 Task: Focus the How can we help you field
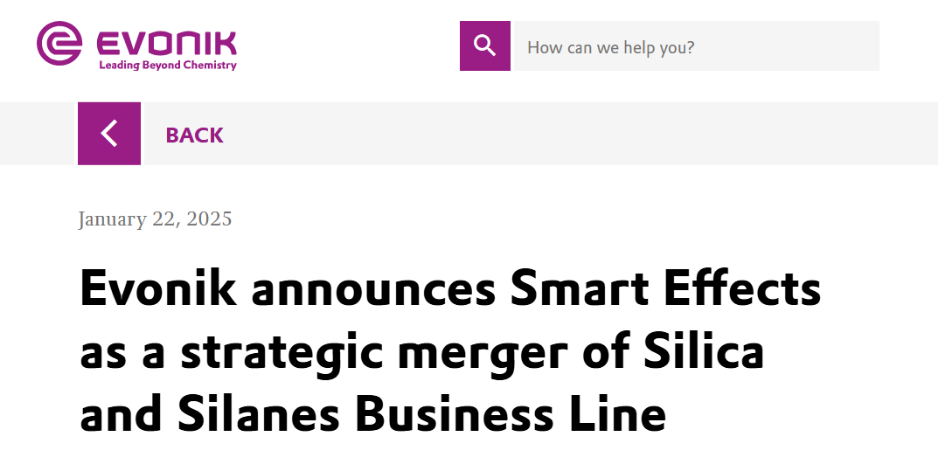pos(696,46)
